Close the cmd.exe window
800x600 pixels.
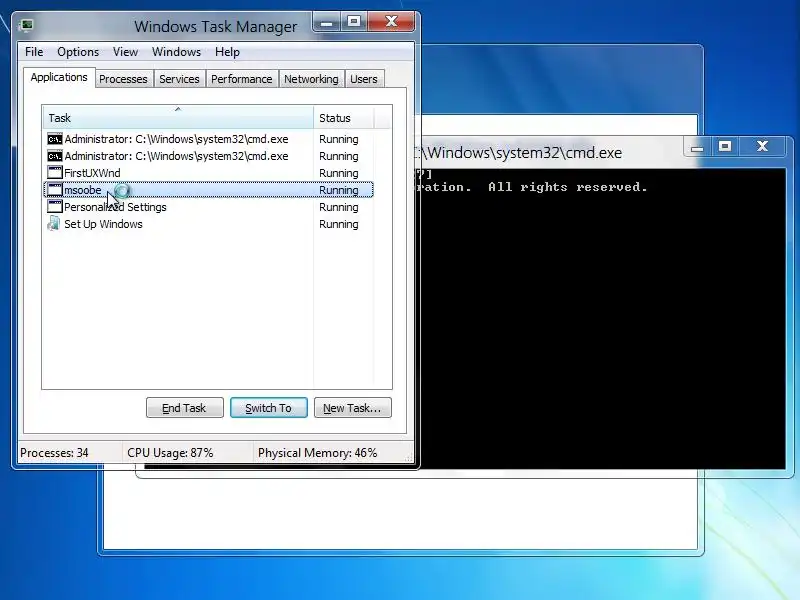(x=762, y=147)
